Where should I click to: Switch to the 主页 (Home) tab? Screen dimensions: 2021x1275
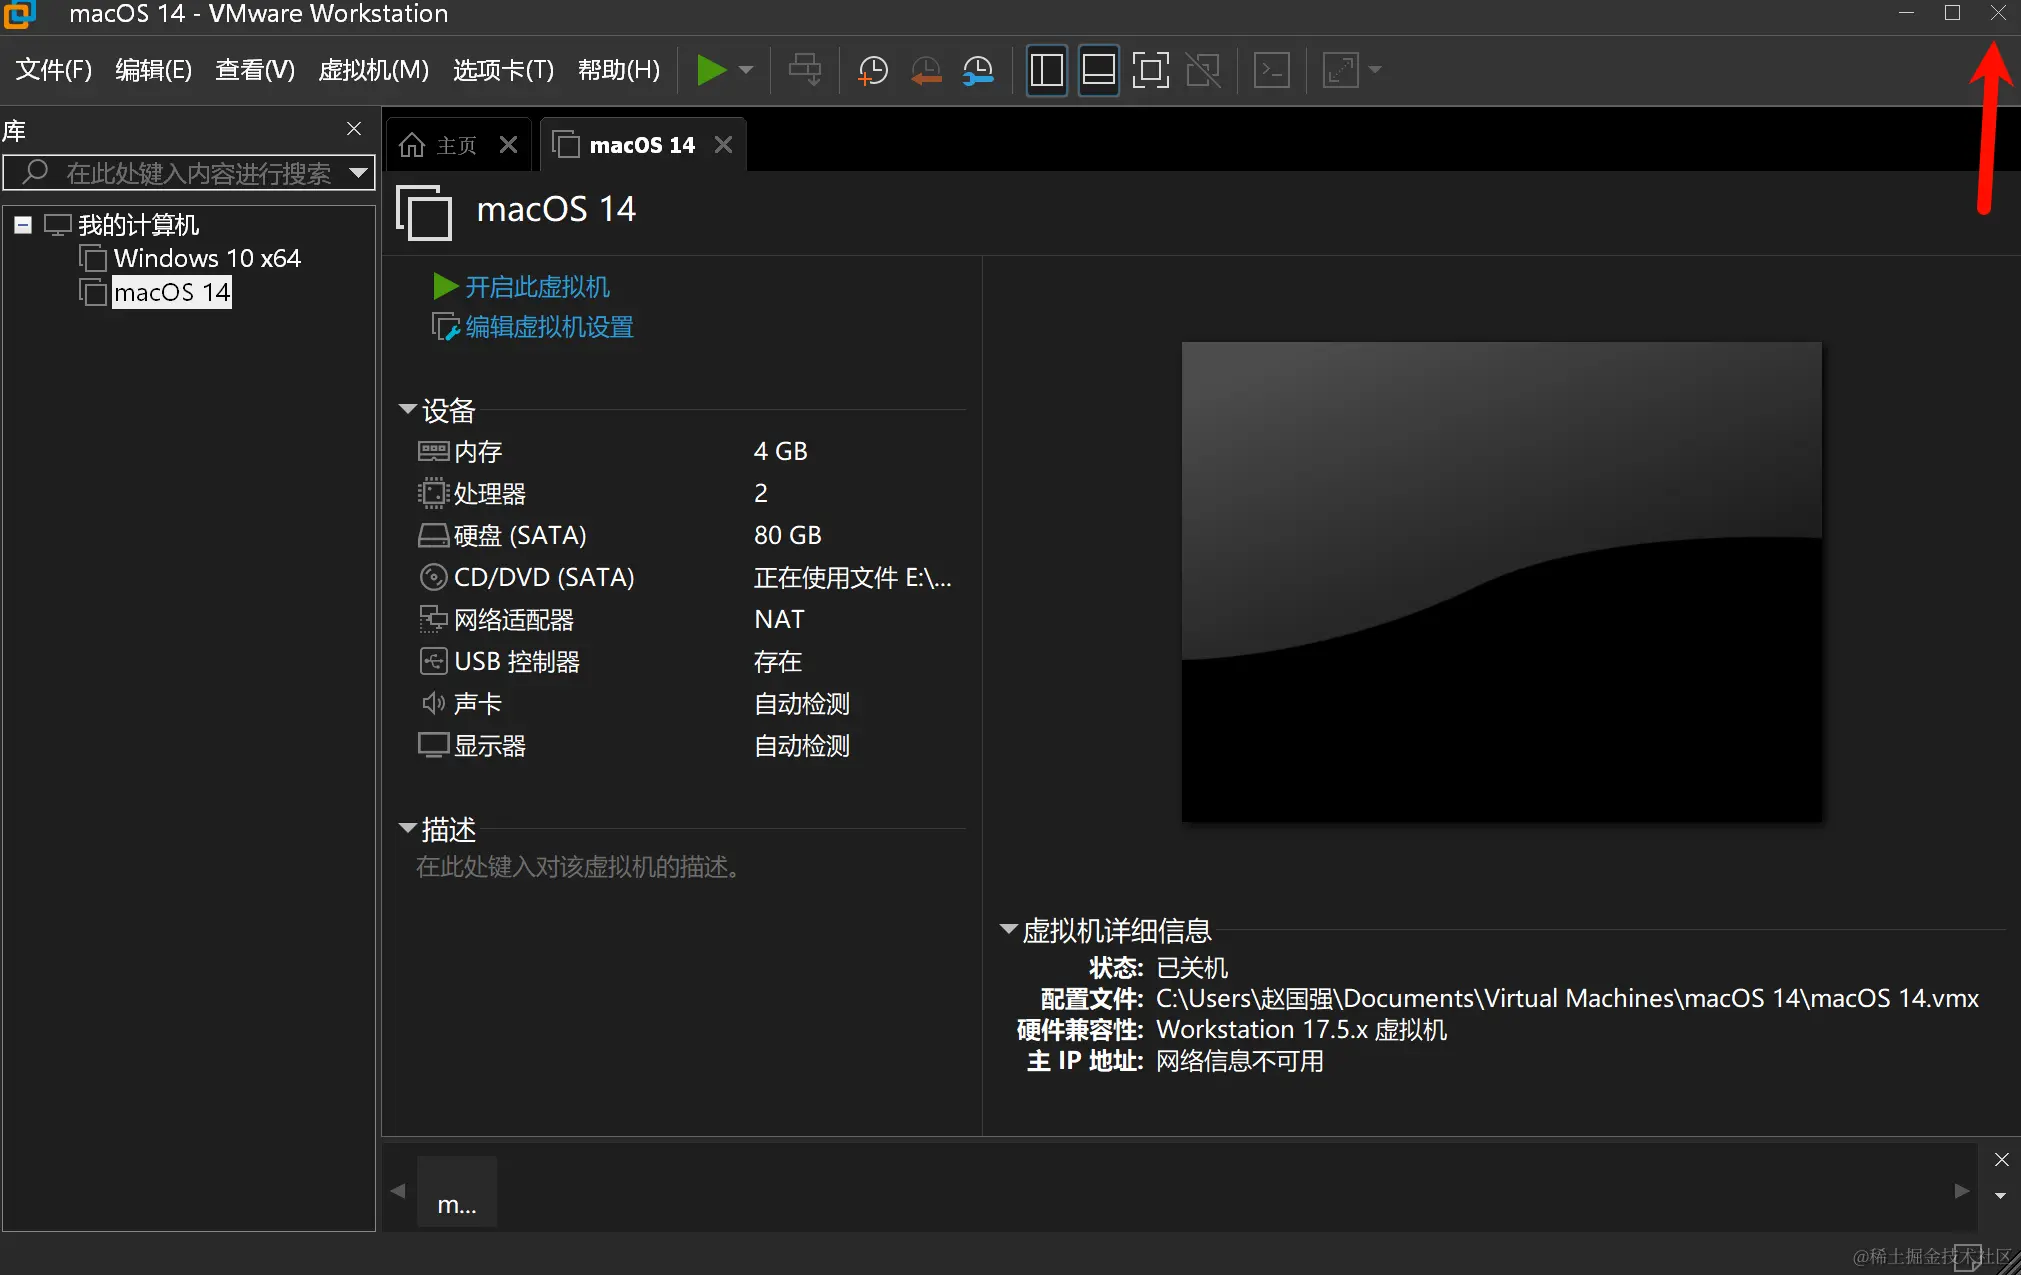pos(452,144)
